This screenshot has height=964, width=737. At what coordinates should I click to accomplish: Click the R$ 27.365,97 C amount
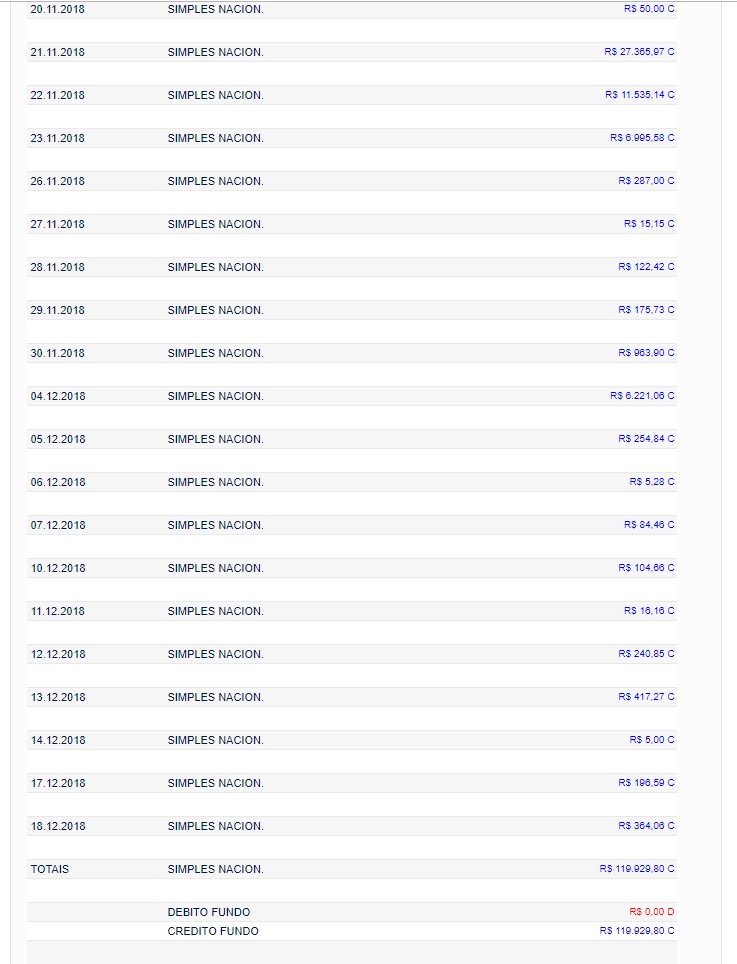[x=639, y=52]
